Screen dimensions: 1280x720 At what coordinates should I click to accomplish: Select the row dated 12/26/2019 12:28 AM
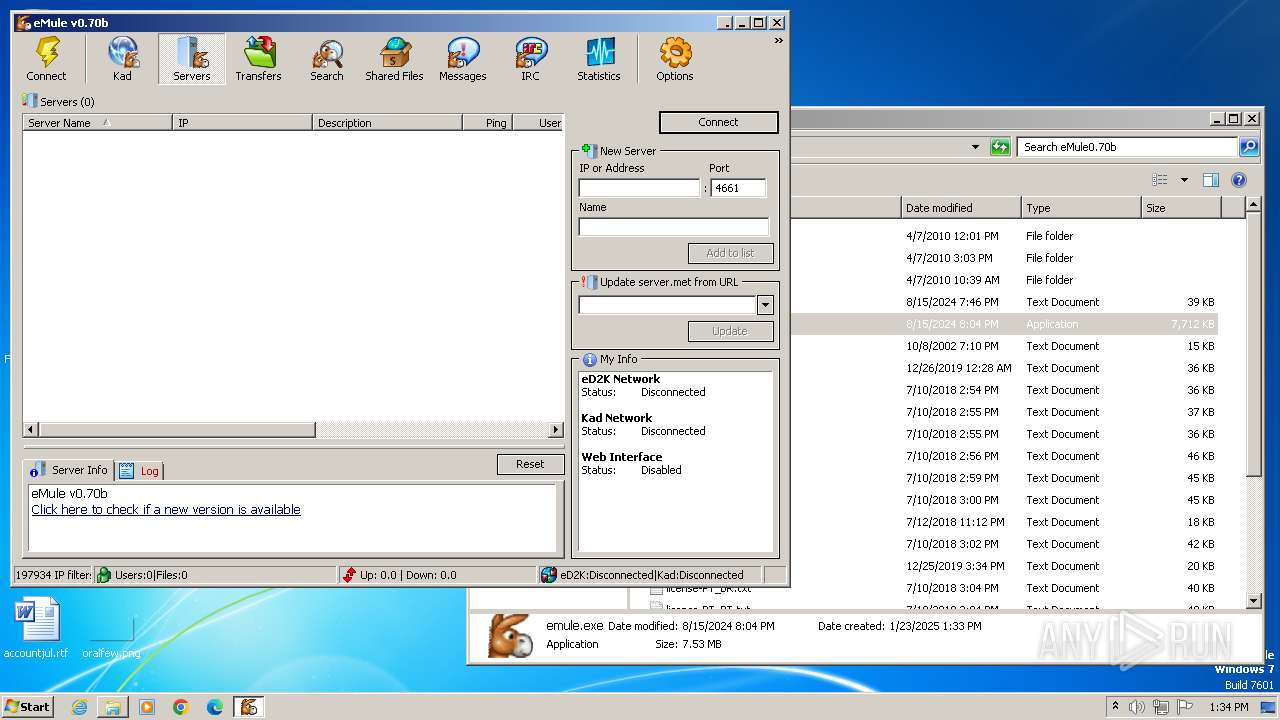[1004, 368]
